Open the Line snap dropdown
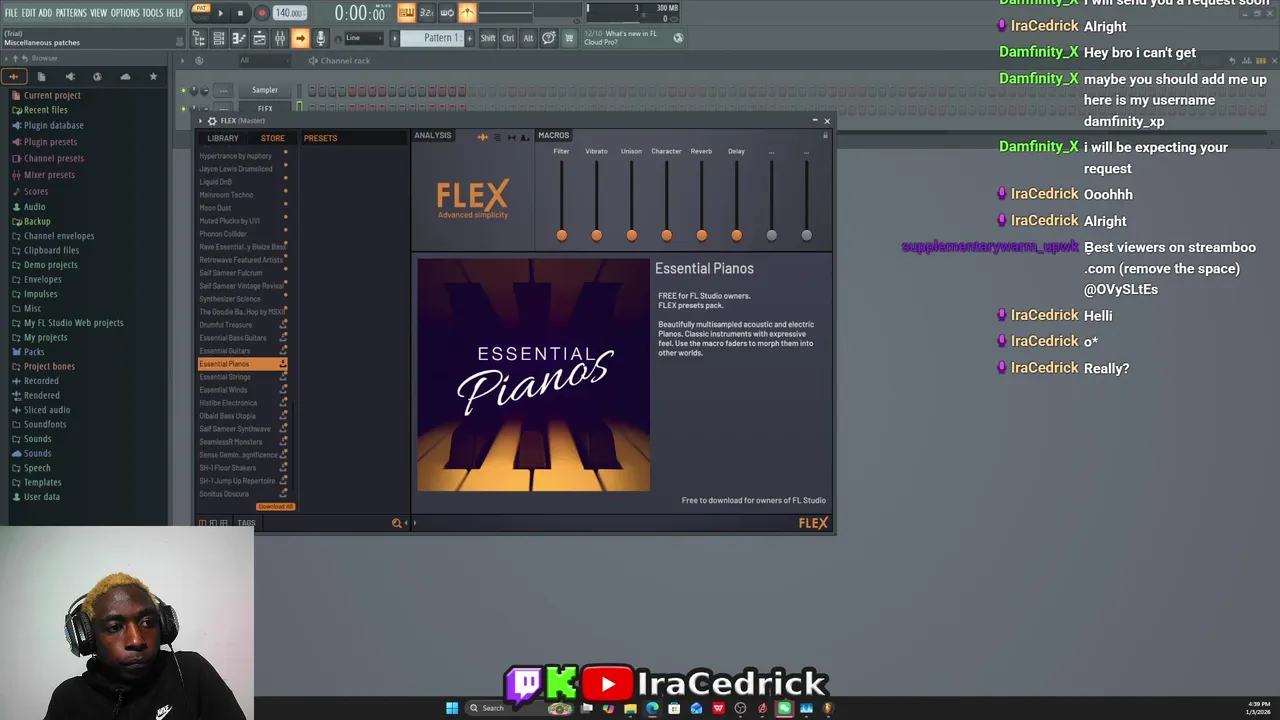Image resolution: width=1280 pixels, height=720 pixels. point(362,38)
